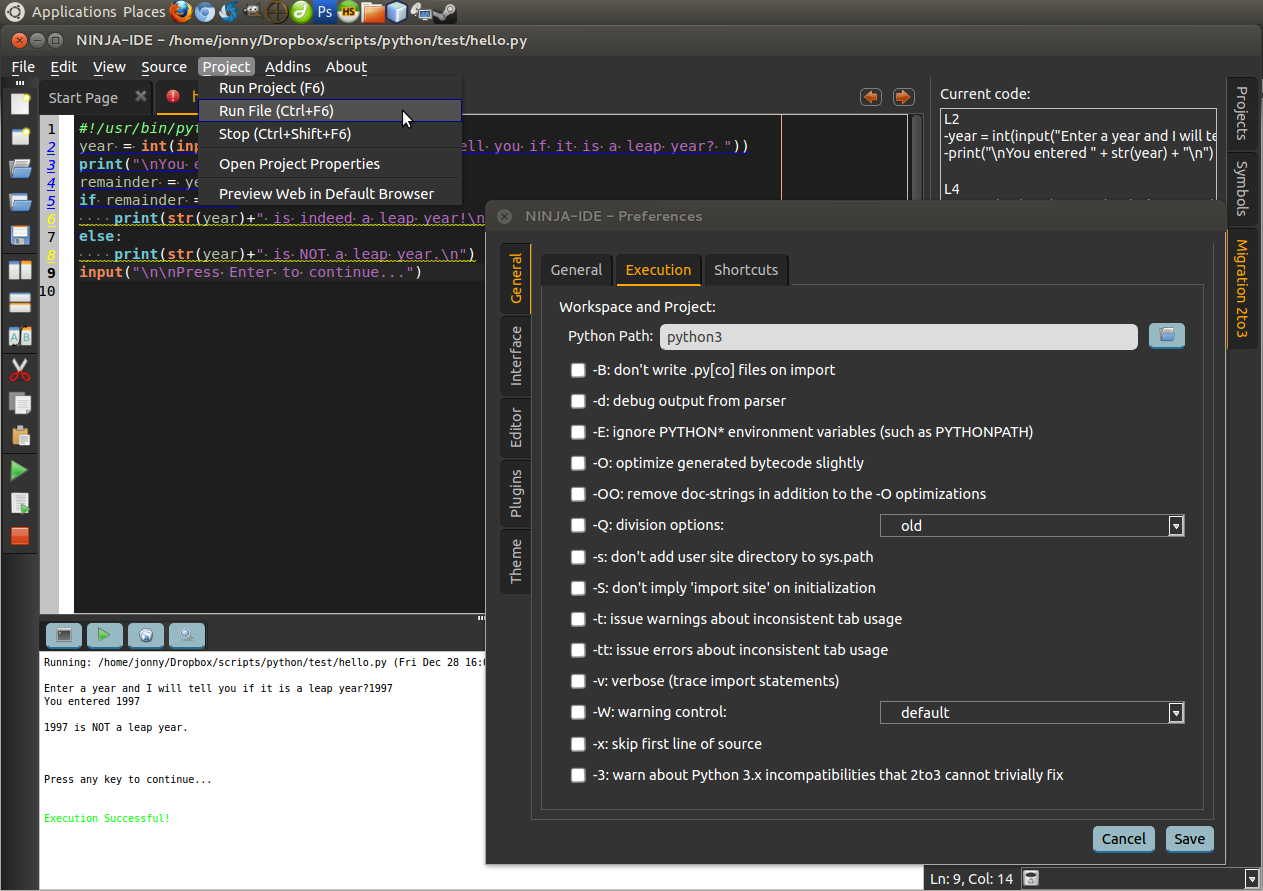The width and height of the screenshot is (1263, 891).
Task: Open the division options dropdown showing old
Action: (1032, 525)
